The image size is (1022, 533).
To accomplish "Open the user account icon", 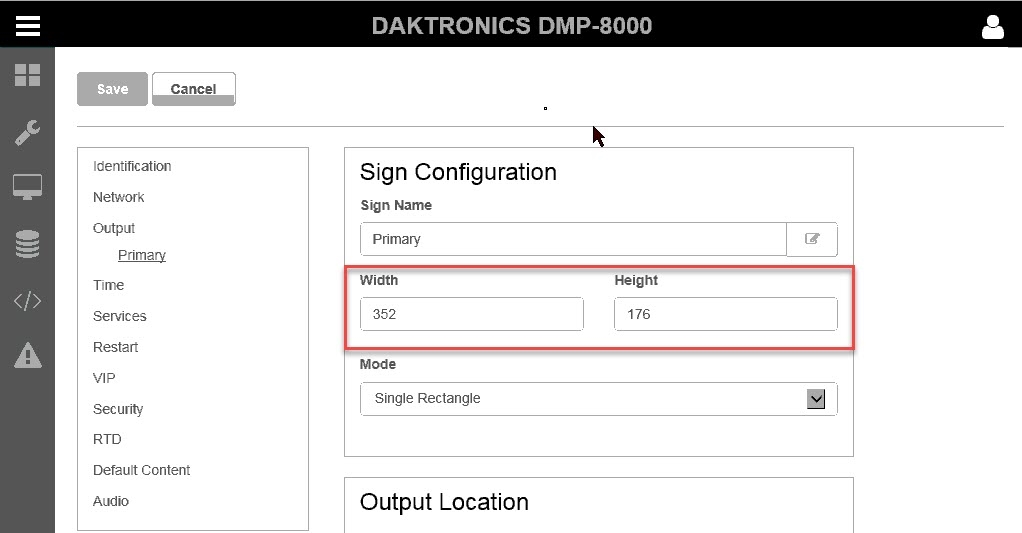I will pos(992,27).
